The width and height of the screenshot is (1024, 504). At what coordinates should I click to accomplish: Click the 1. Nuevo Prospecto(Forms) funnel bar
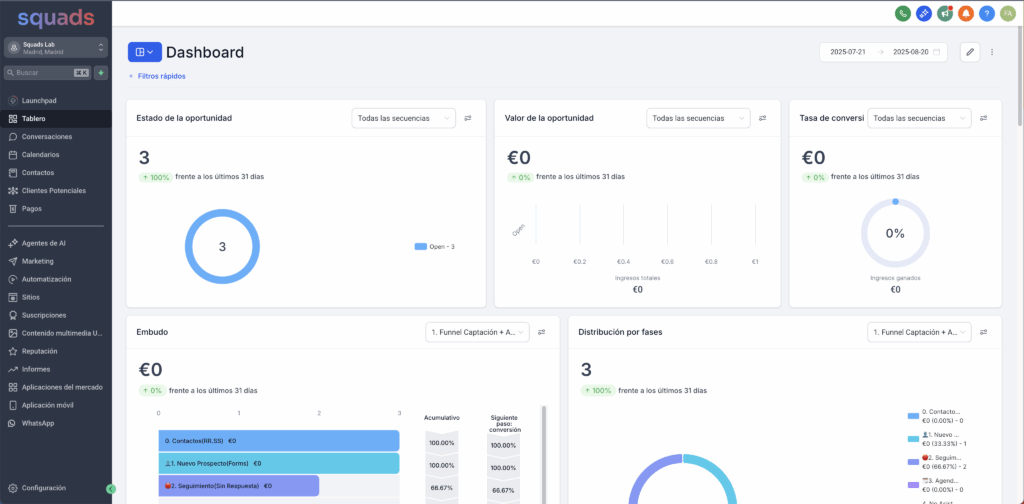click(279, 464)
